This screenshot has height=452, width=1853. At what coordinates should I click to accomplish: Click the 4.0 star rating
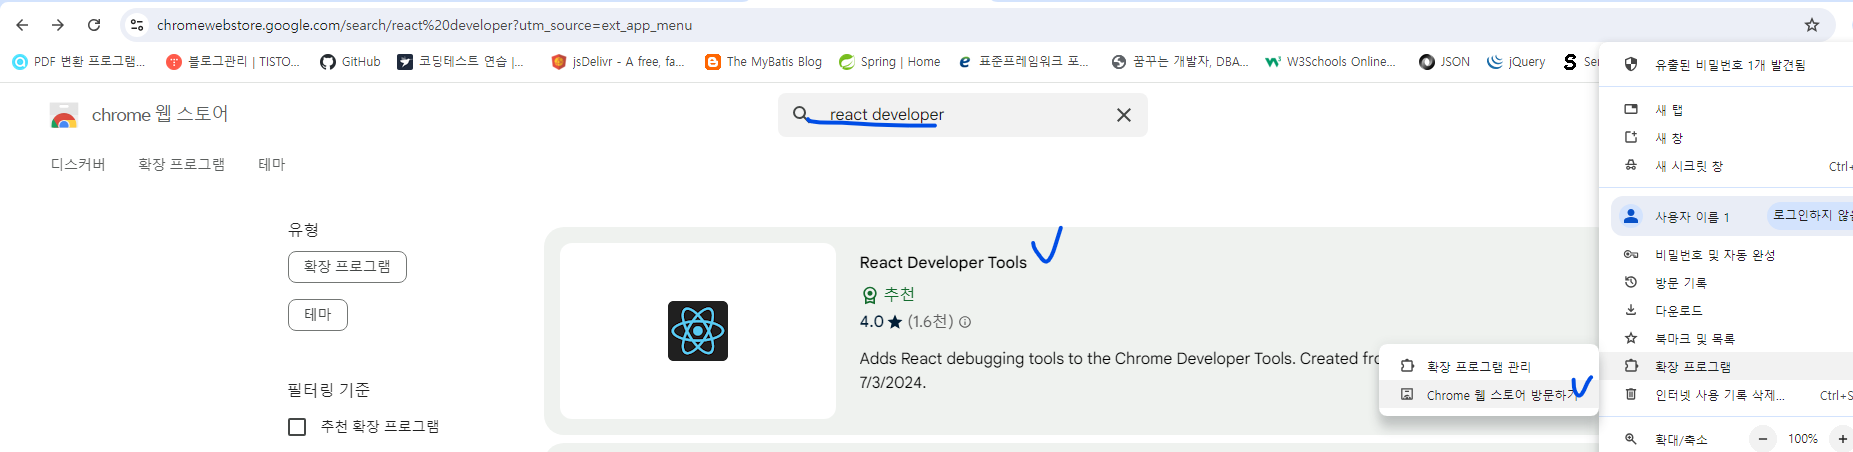(x=881, y=322)
